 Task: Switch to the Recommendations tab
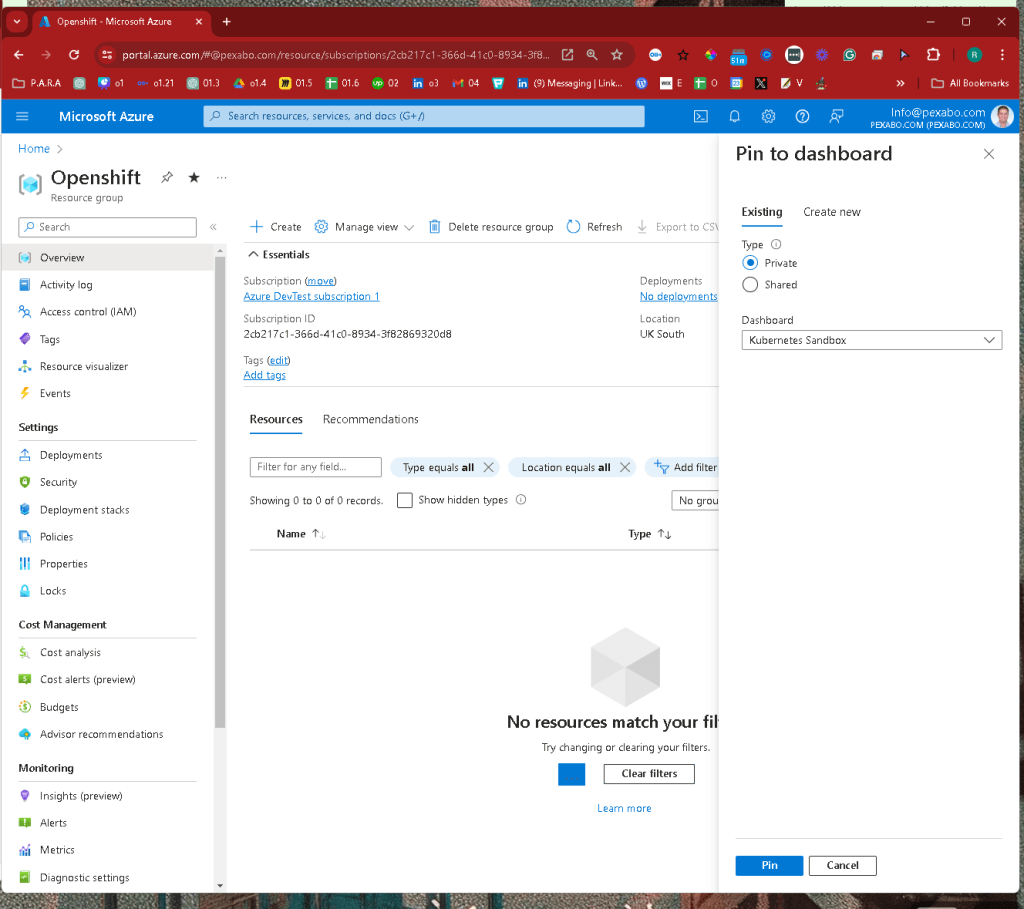pyautogui.click(x=370, y=419)
